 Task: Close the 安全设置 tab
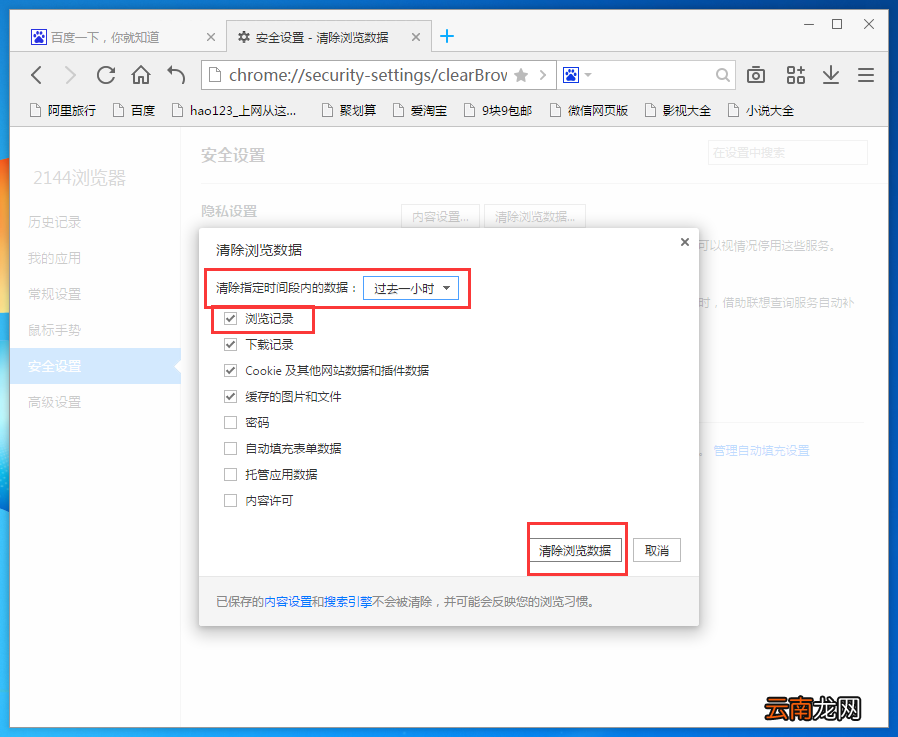(x=416, y=37)
